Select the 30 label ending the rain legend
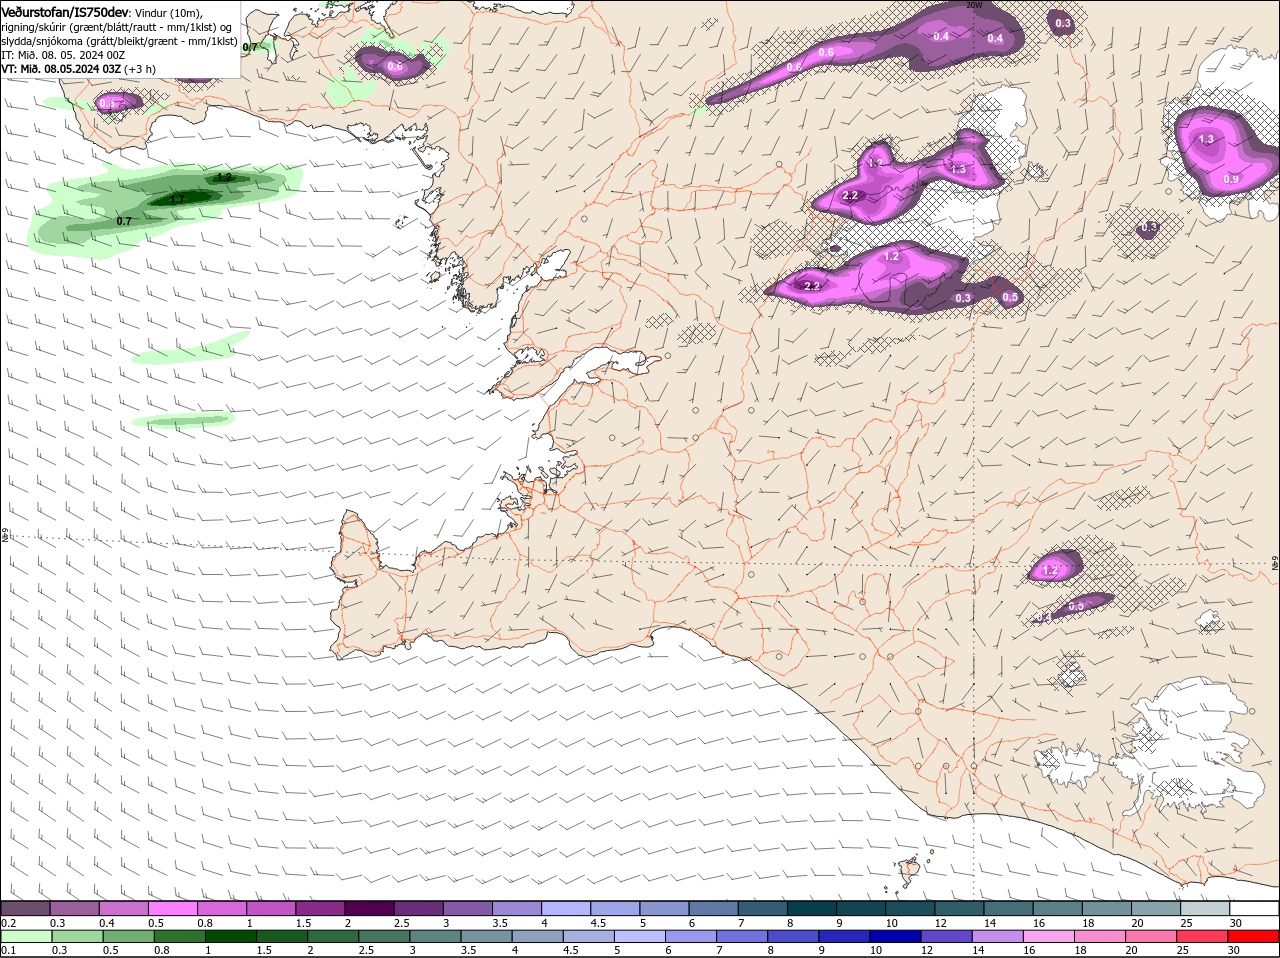The width and height of the screenshot is (1280, 958). click(x=1234, y=950)
